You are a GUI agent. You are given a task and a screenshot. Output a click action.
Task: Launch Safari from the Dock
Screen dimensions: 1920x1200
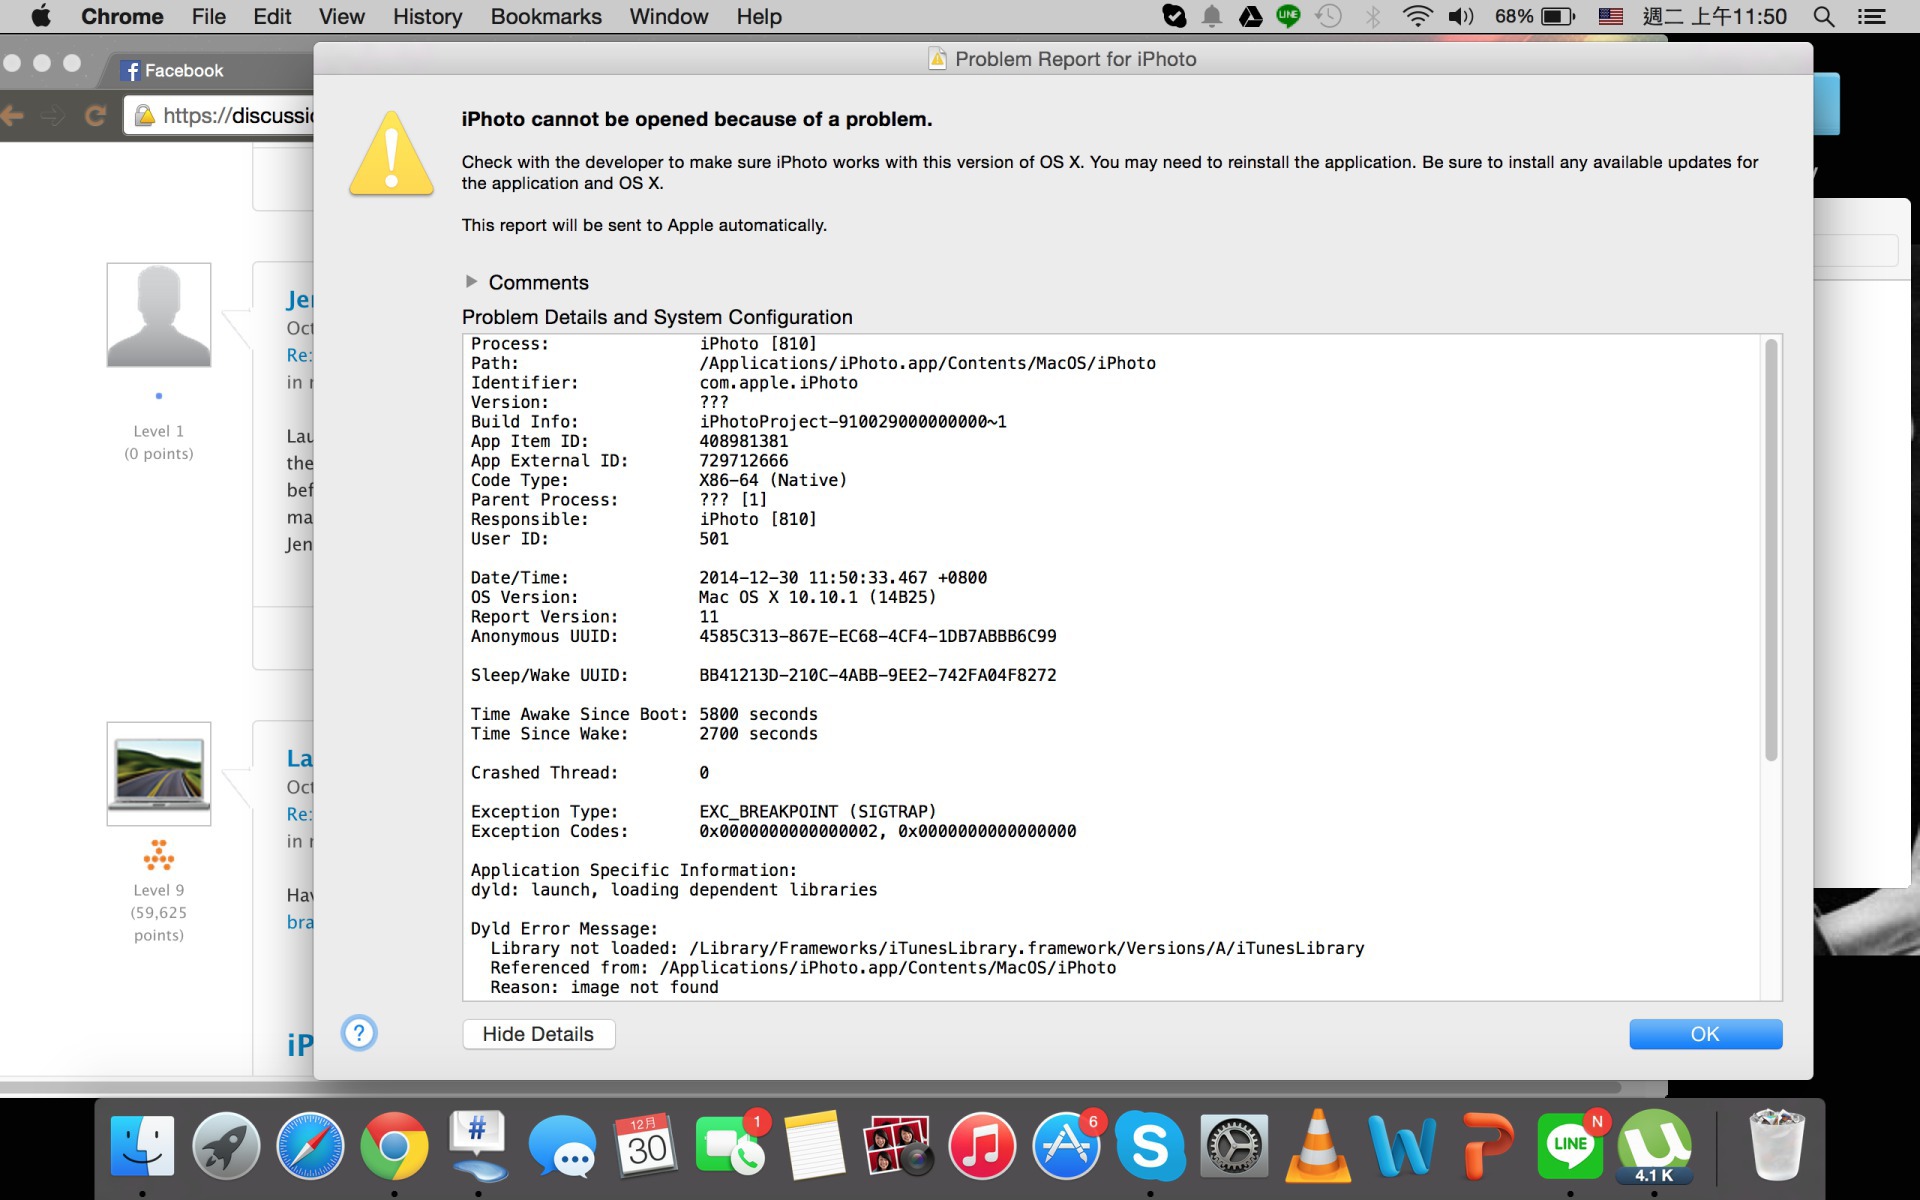coord(310,1146)
